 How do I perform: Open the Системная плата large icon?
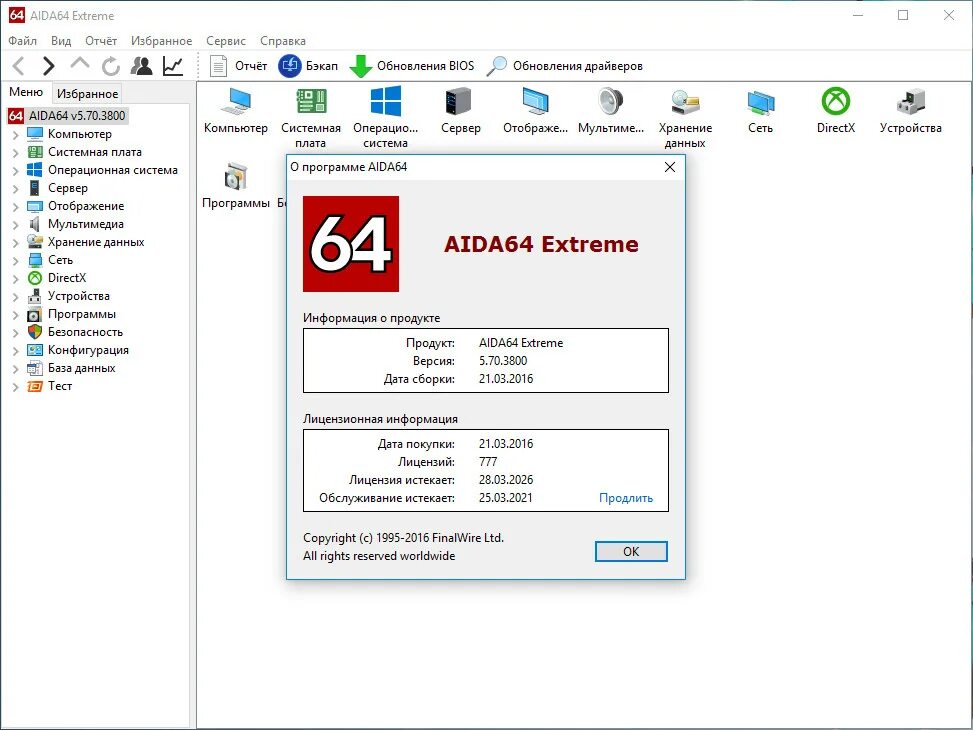click(x=311, y=119)
